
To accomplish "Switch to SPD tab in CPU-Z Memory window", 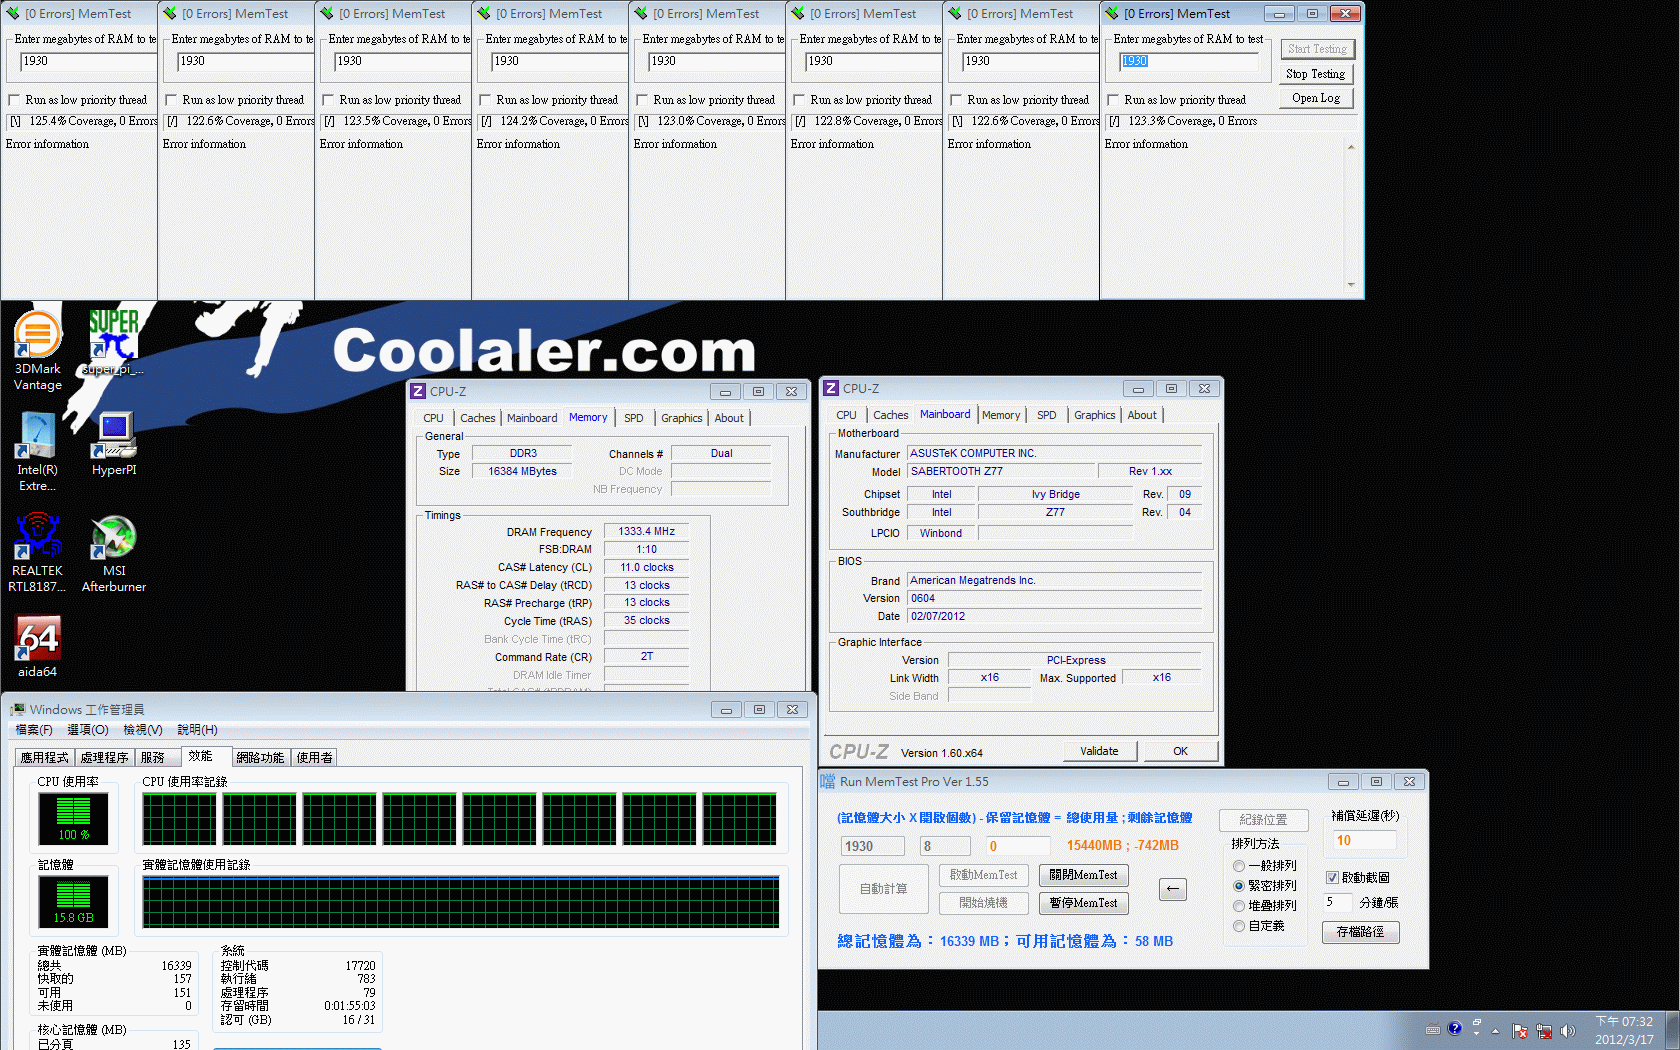I will [x=634, y=418].
